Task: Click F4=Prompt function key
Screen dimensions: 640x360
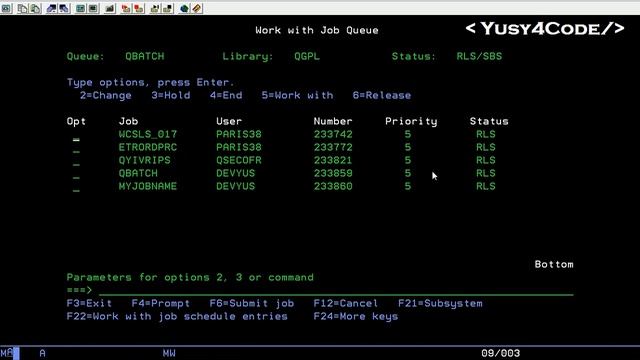Action: (x=160, y=303)
